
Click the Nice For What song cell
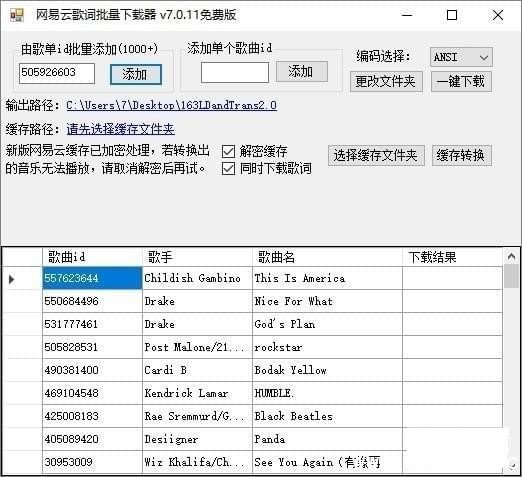tap(327, 301)
